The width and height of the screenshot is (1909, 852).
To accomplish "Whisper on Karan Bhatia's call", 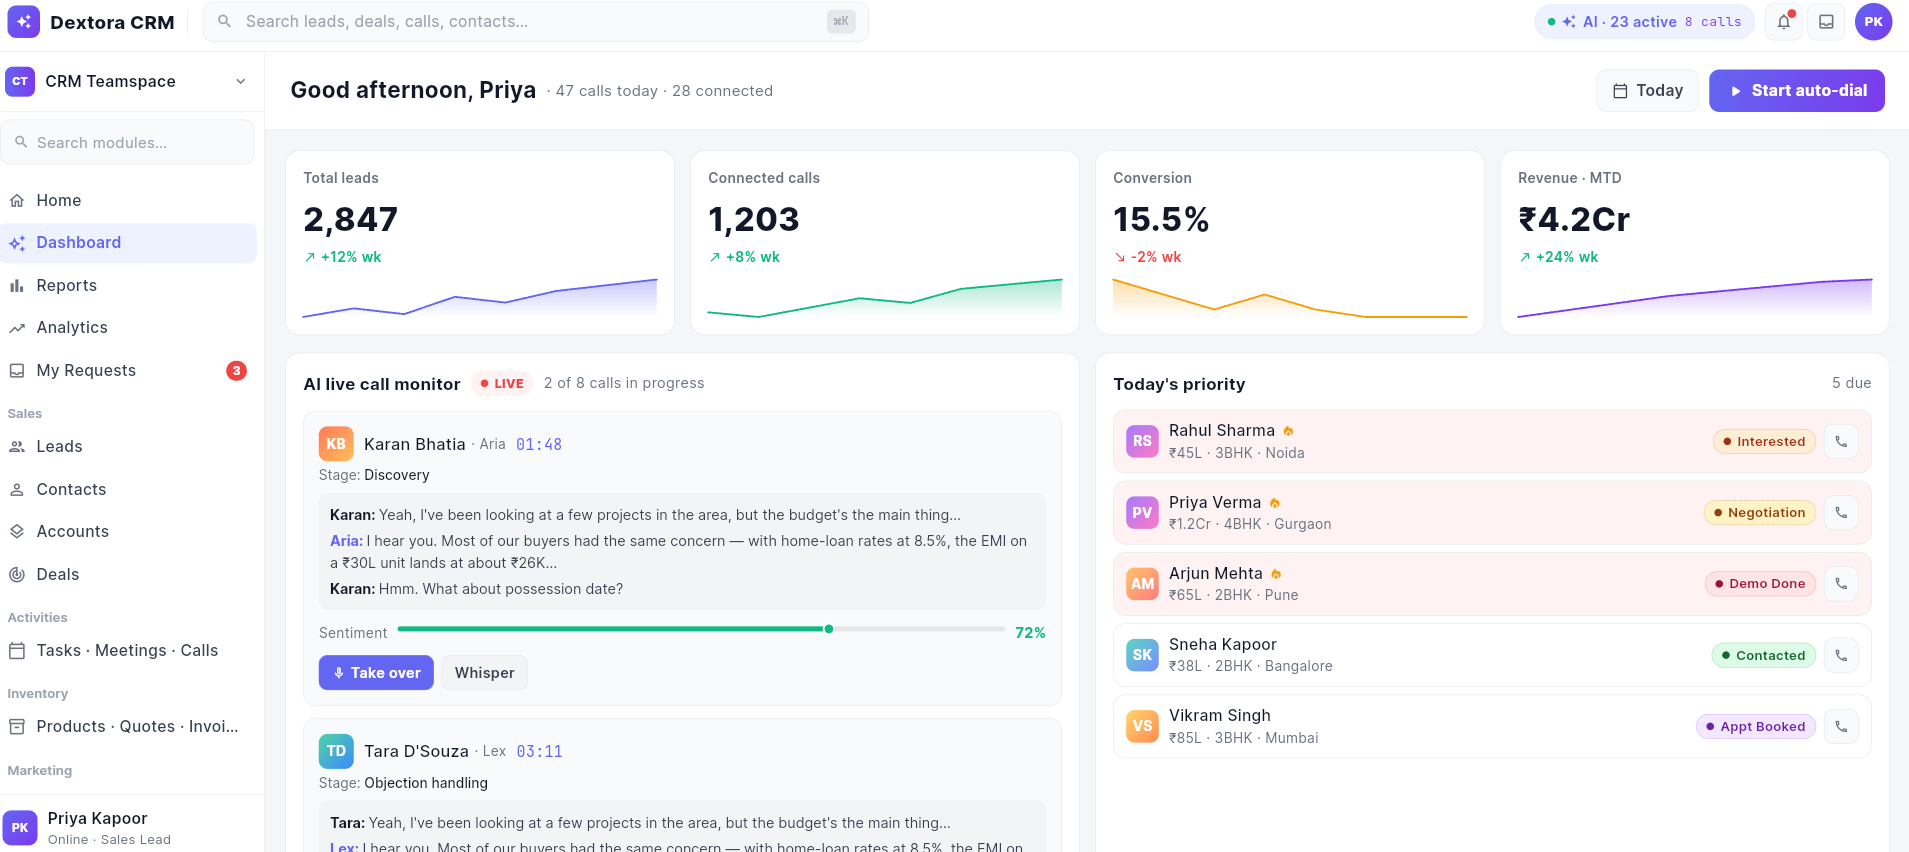I will 484,673.
